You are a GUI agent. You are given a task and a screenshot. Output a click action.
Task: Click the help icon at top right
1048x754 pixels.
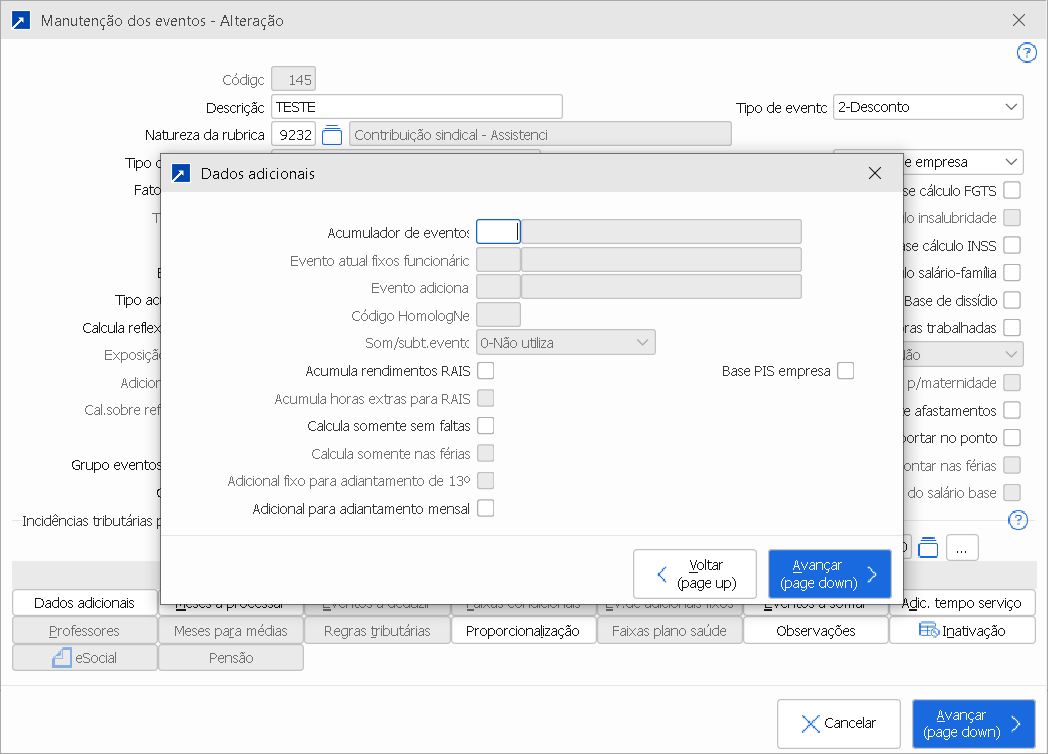(1026, 53)
